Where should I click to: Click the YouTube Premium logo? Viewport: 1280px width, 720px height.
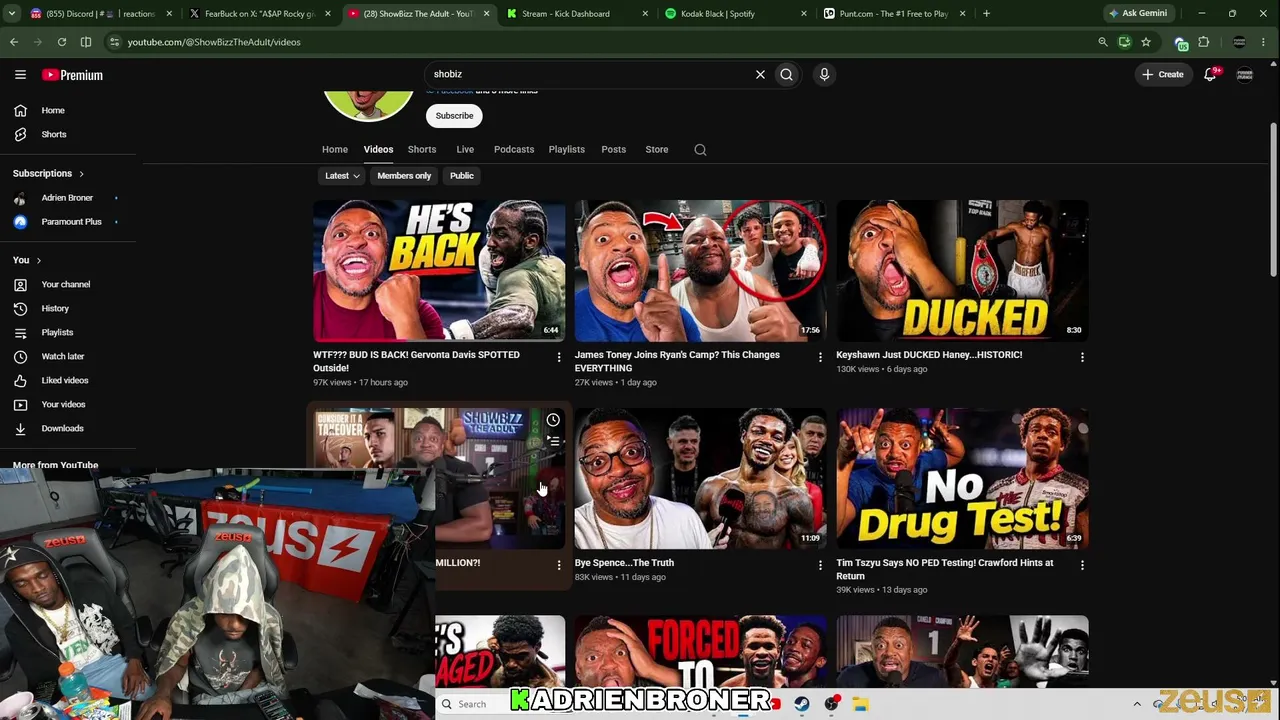coord(72,75)
